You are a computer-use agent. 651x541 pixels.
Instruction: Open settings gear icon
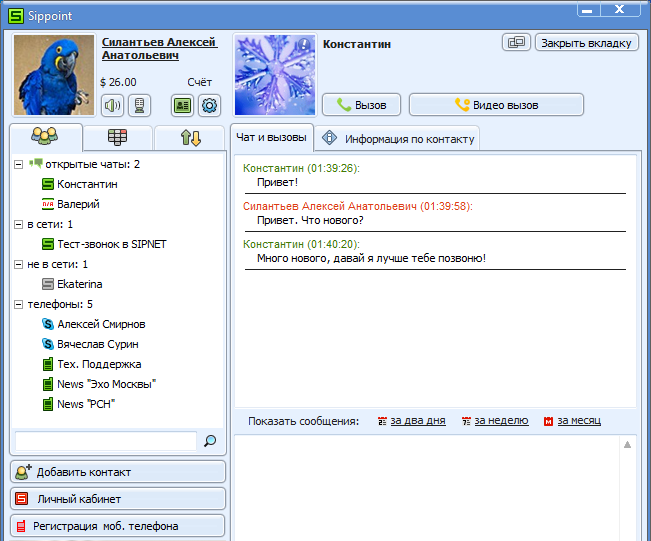pos(209,105)
